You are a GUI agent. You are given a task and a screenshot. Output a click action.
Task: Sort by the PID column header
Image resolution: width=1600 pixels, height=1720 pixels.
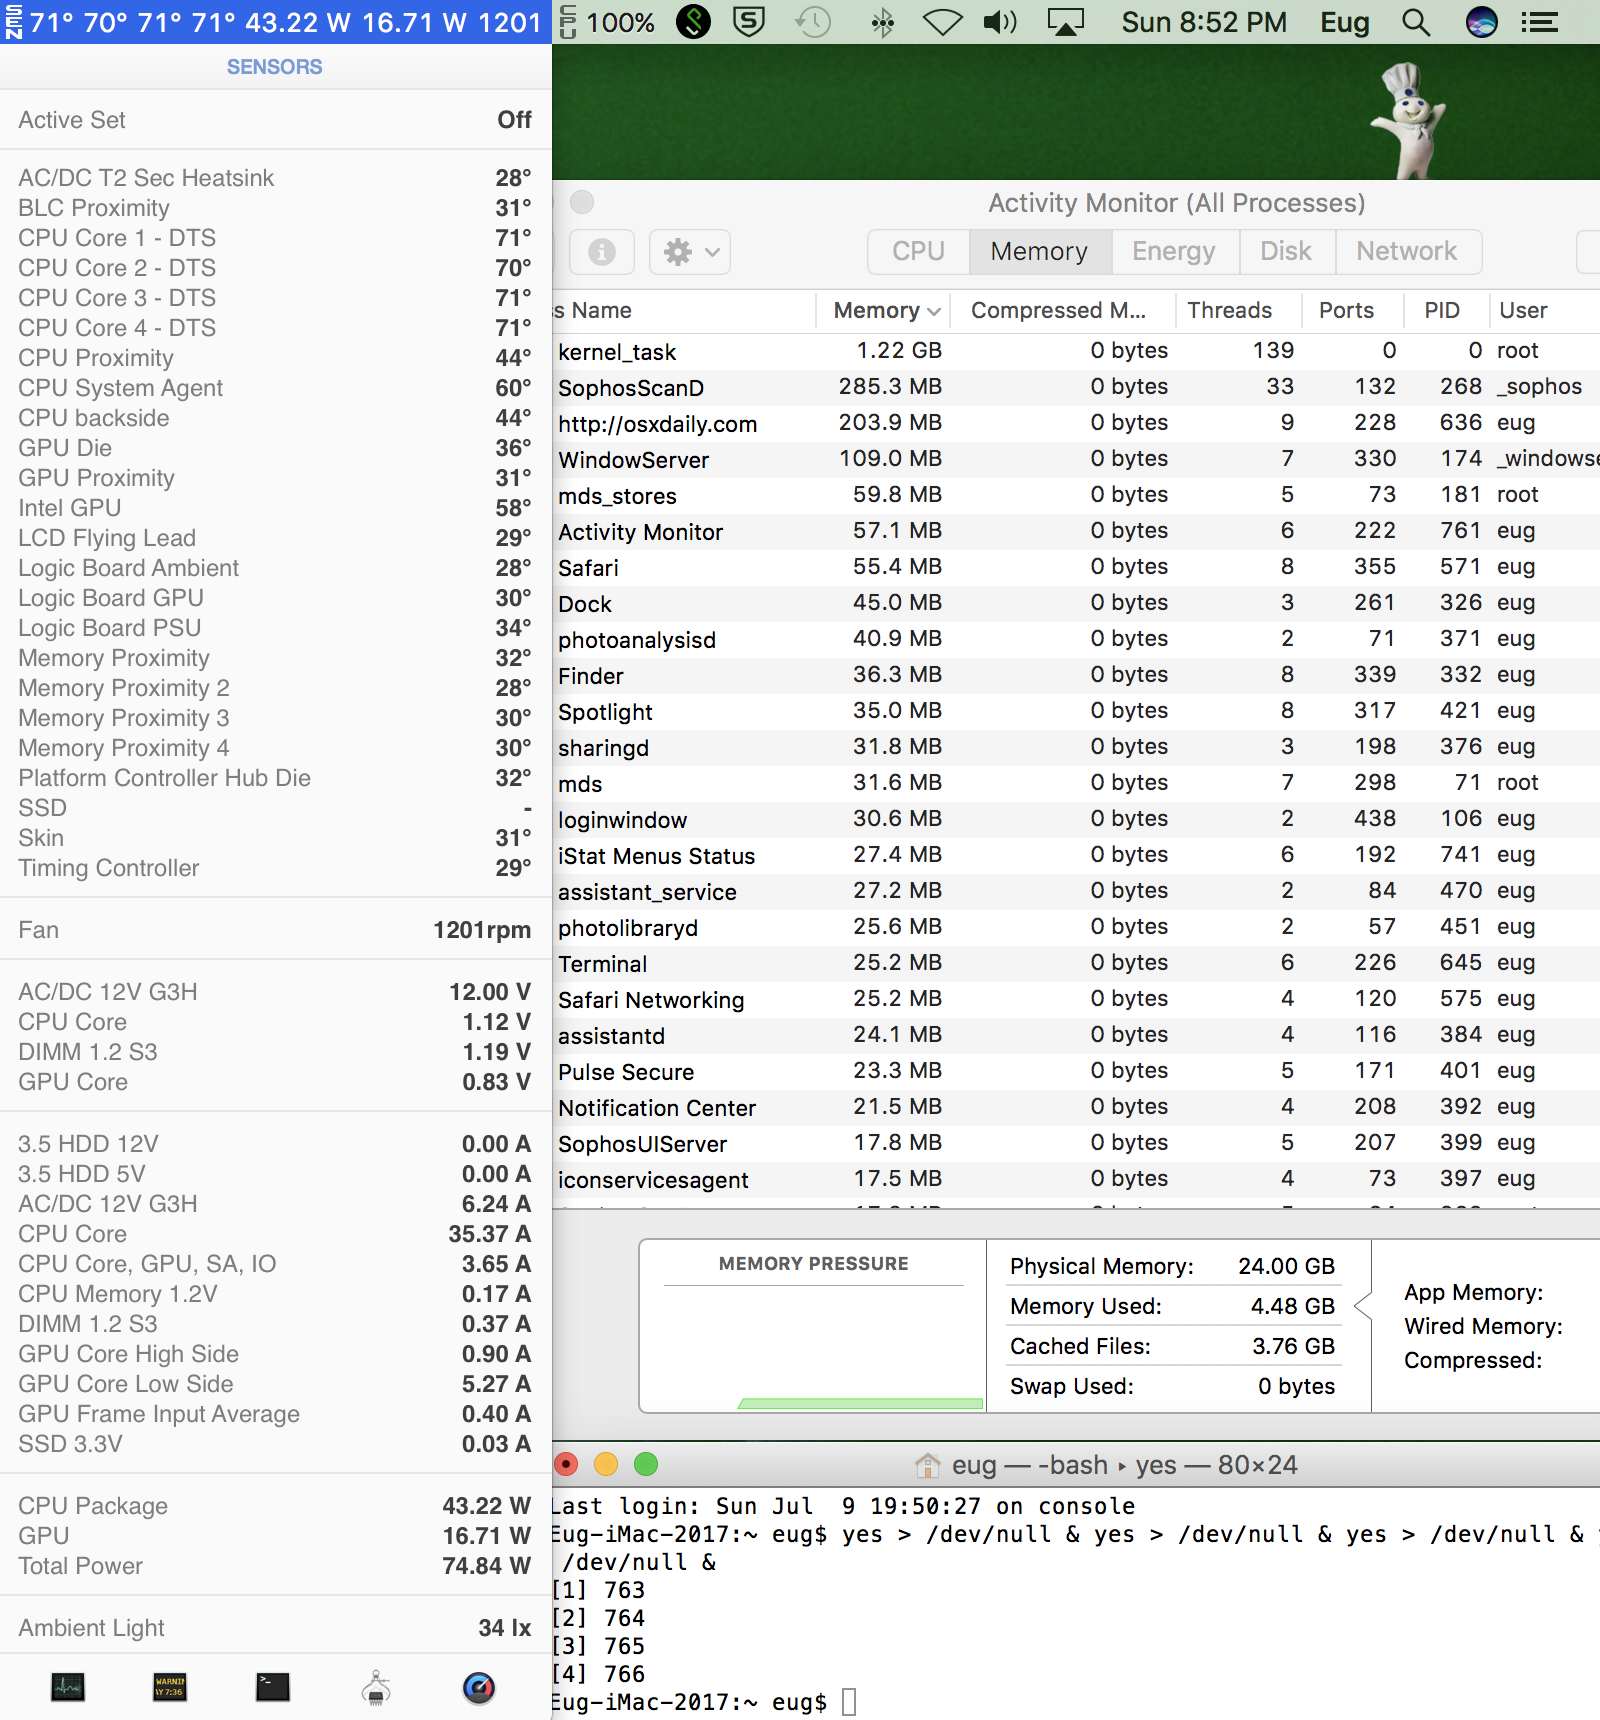(x=1445, y=311)
